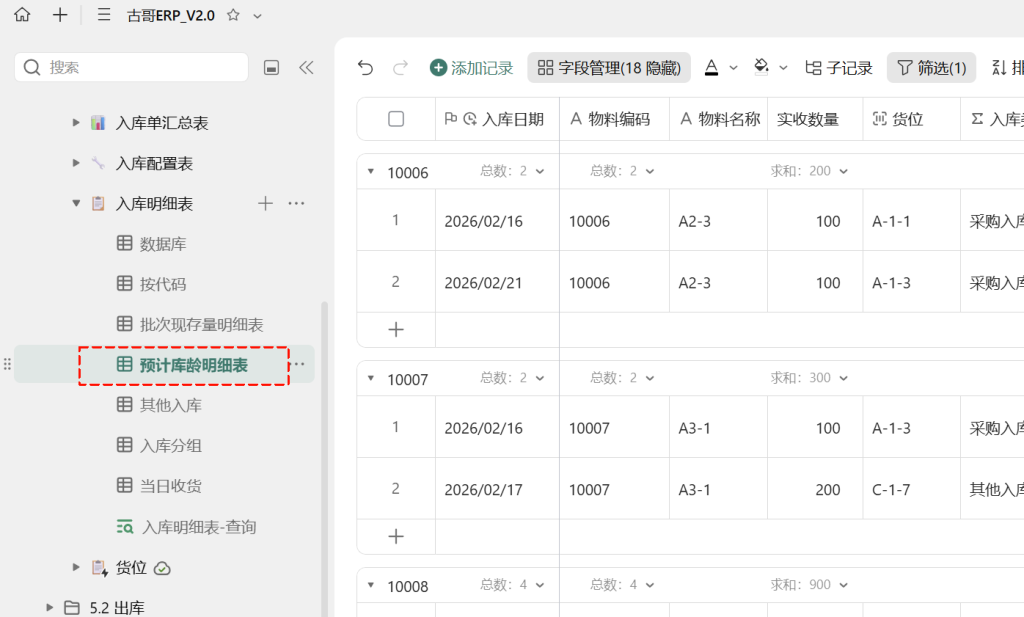
Task: Redo the last action
Action: coord(400,67)
